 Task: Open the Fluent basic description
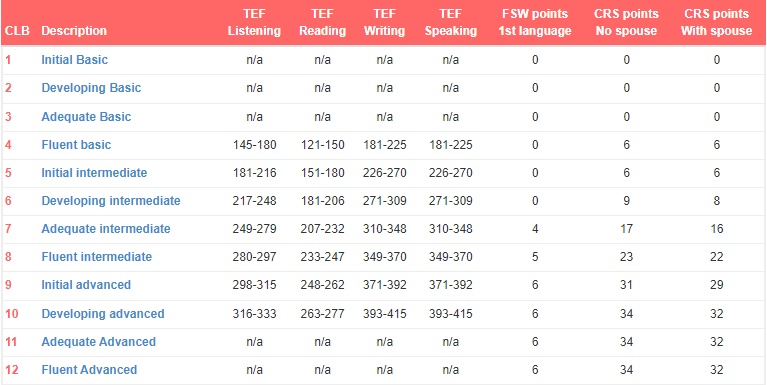tap(76, 145)
